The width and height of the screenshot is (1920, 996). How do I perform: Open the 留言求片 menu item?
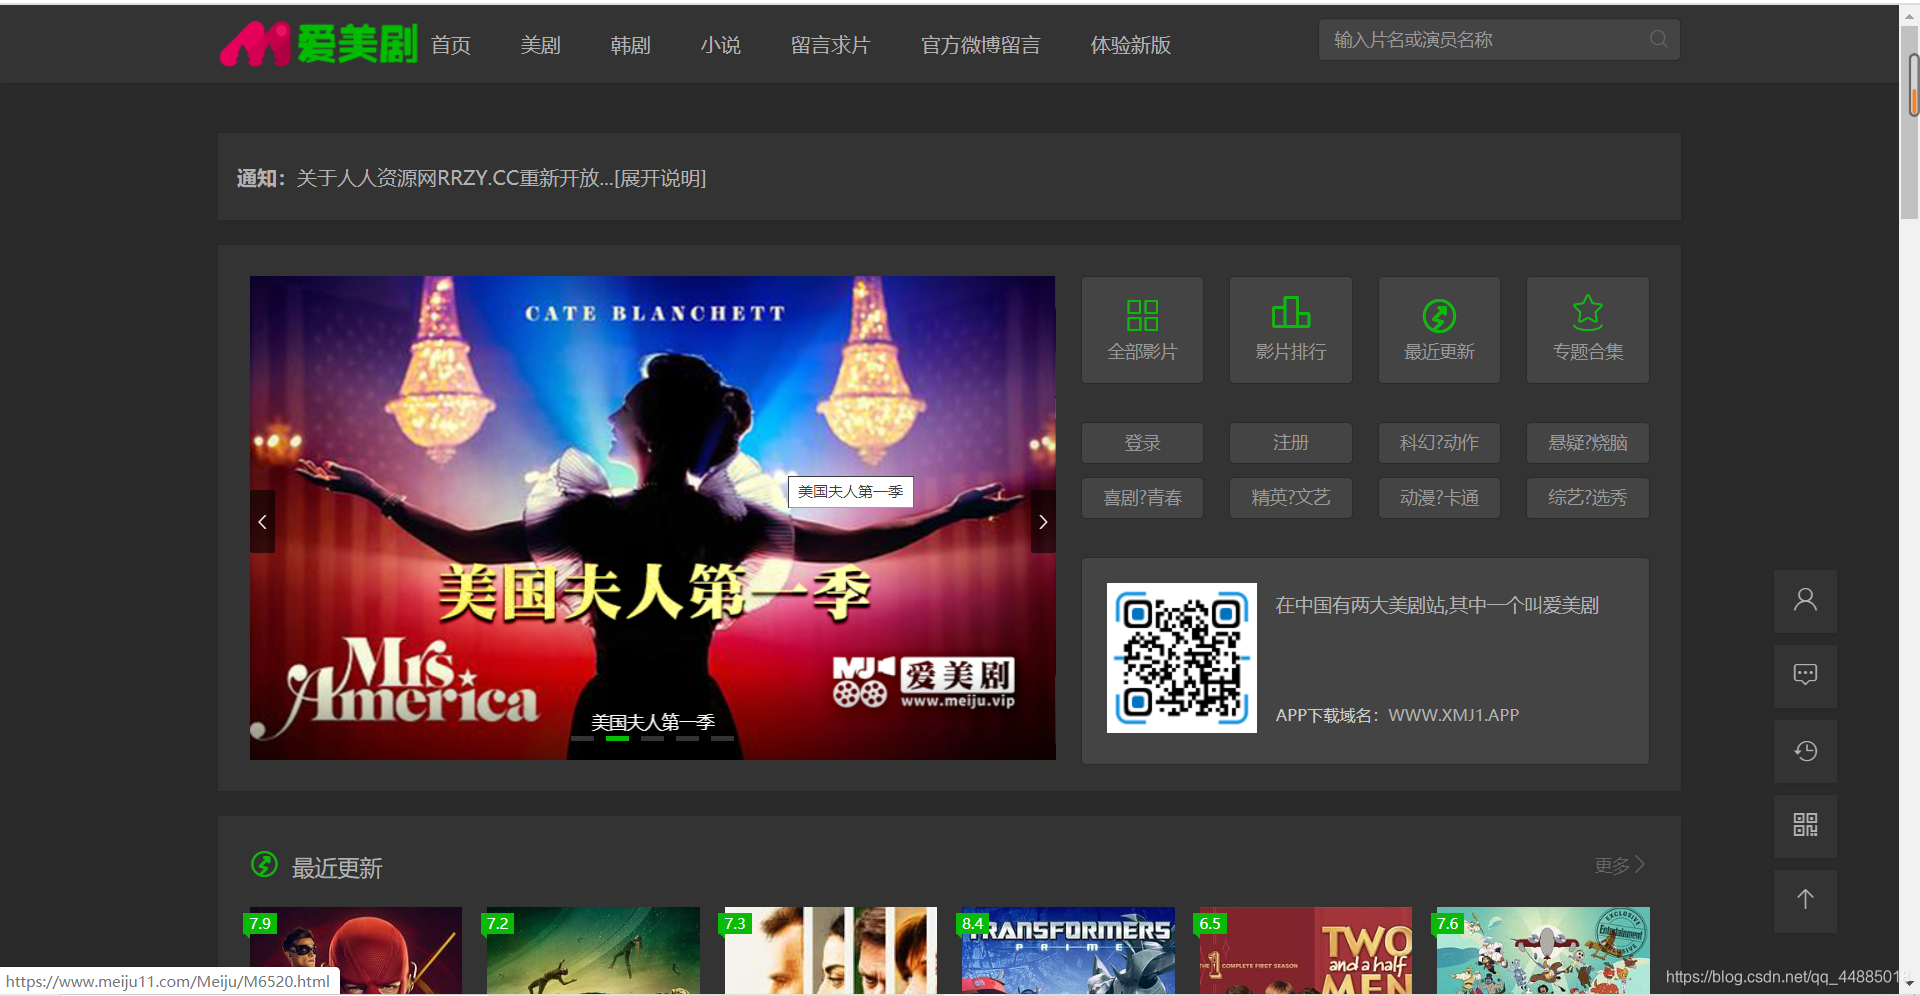(830, 45)
